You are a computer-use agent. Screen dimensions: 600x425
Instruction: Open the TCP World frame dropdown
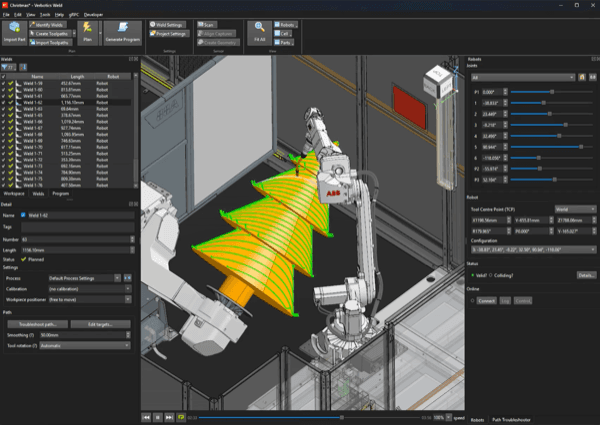point(576,209)
